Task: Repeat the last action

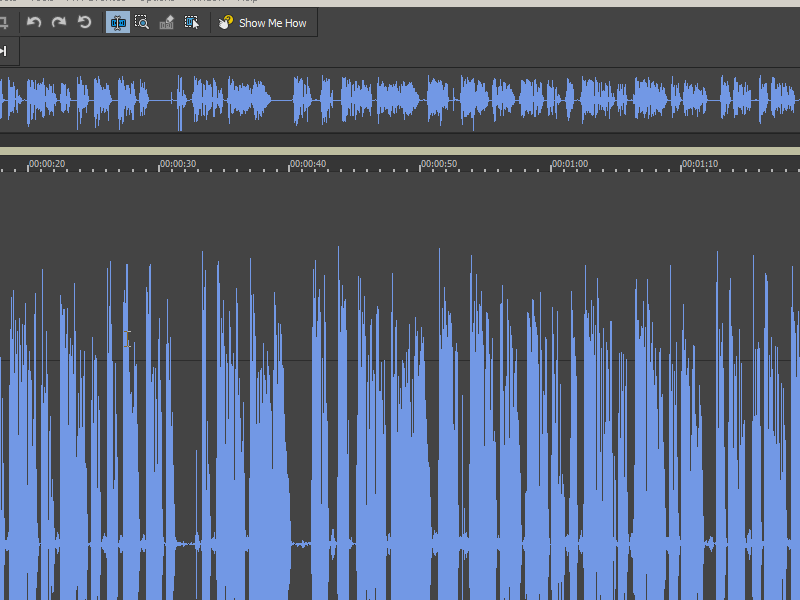Action: (x=84, y=22)
